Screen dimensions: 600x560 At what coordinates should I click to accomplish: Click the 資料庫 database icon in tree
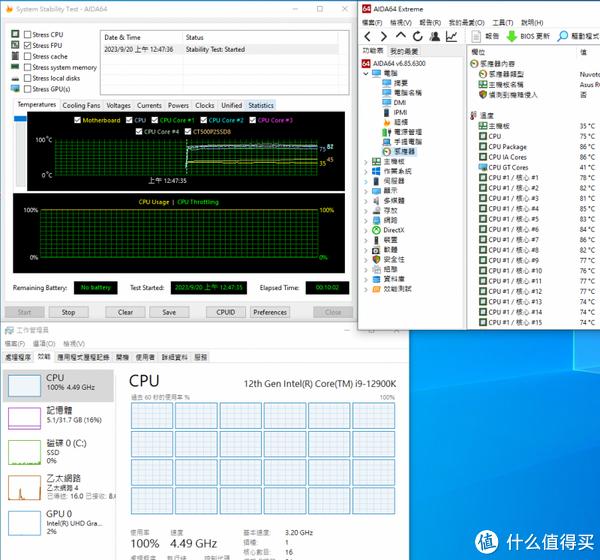pos(376,279)
